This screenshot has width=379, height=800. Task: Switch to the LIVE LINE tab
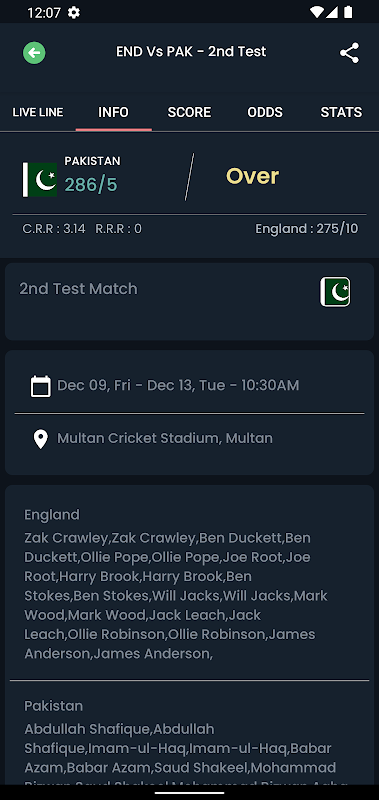click(x=38, y=112)
